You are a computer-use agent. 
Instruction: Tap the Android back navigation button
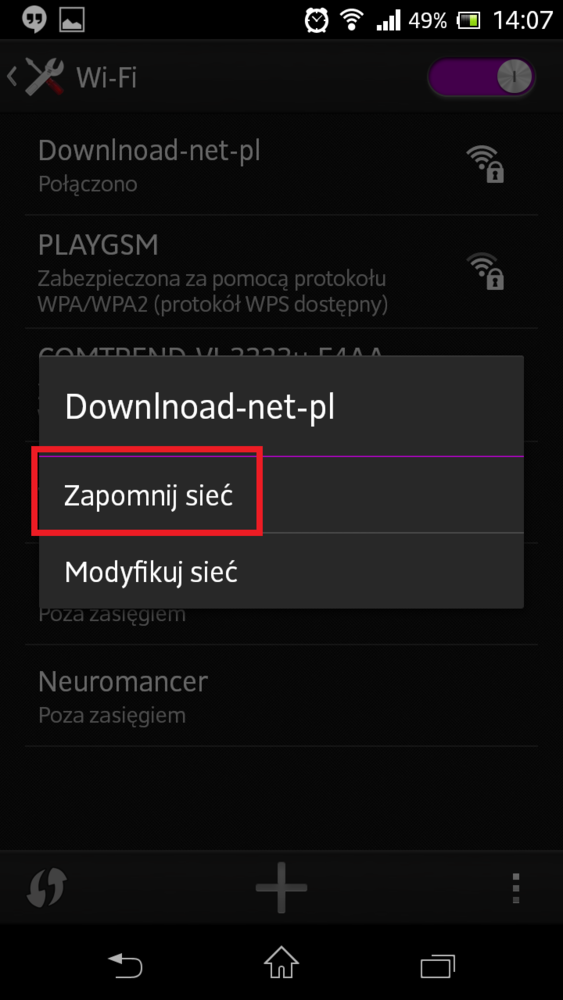(125, 965)
